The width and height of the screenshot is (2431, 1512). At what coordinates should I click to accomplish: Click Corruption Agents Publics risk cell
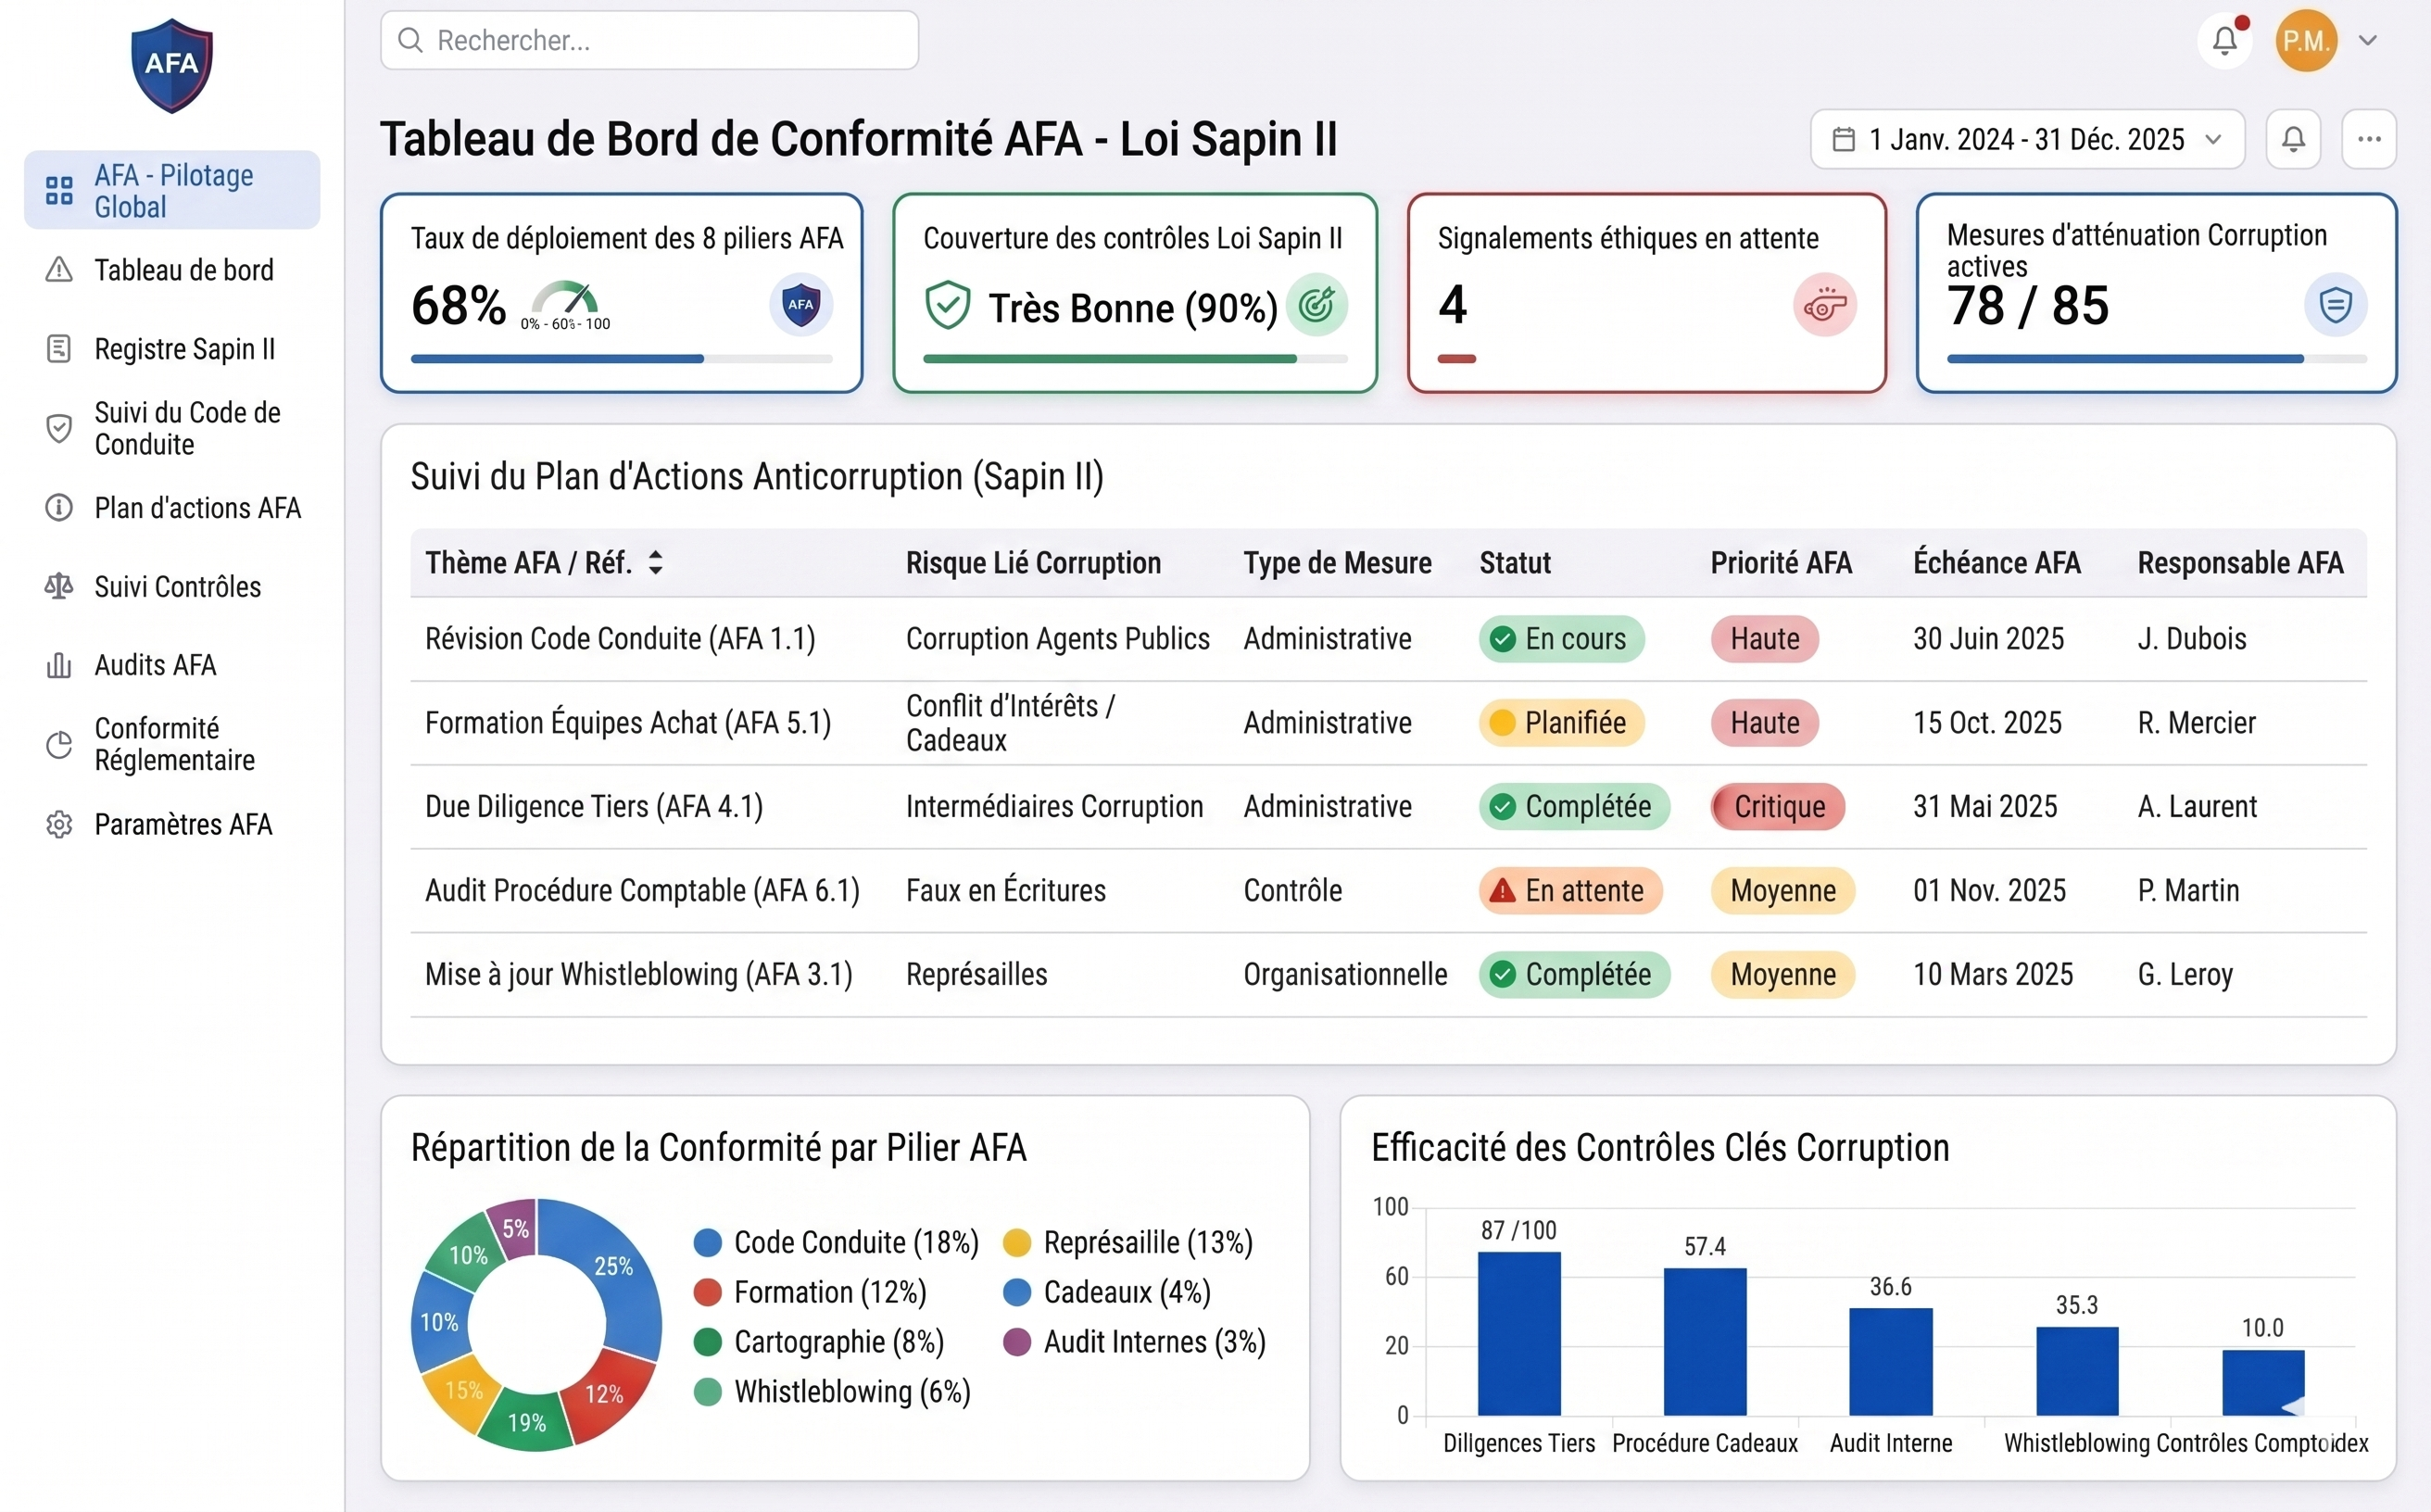(x=1058, y=639)
